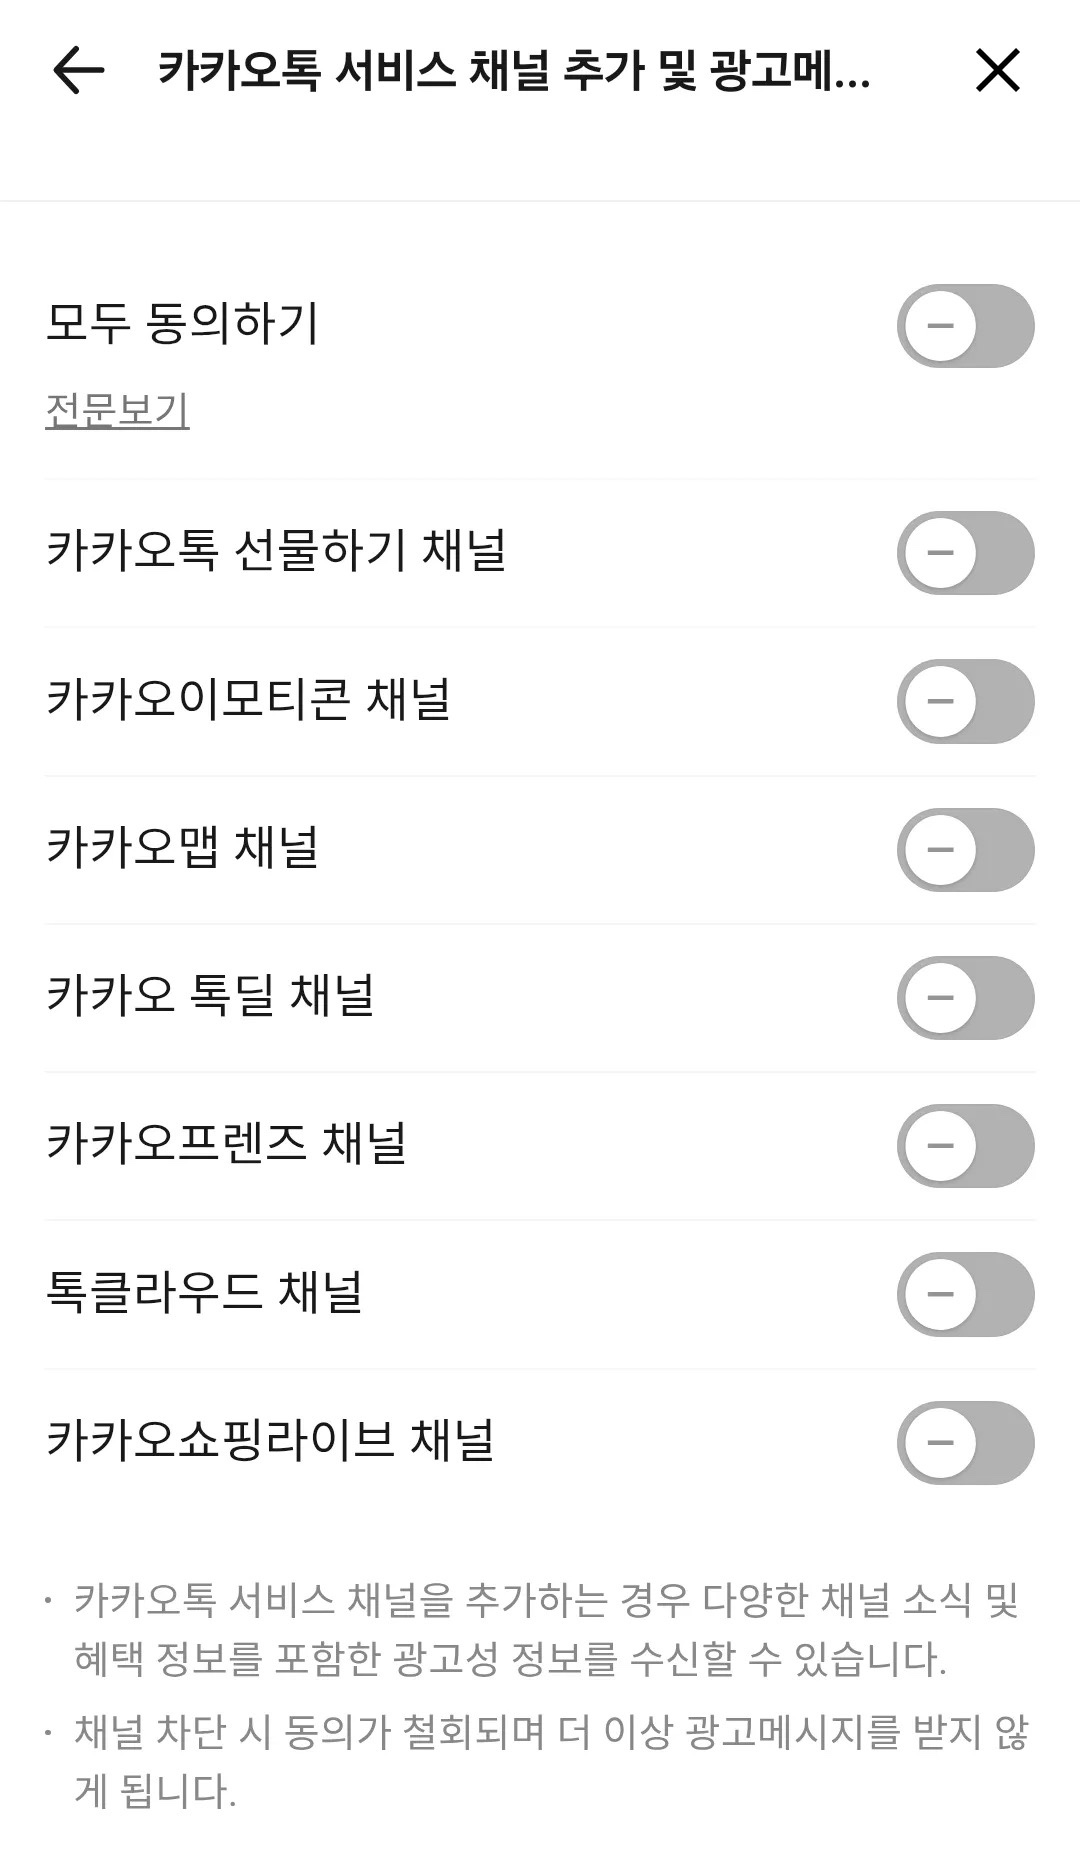Tap the 카카오 톡딜 채널 label

[x=210, y=996]
